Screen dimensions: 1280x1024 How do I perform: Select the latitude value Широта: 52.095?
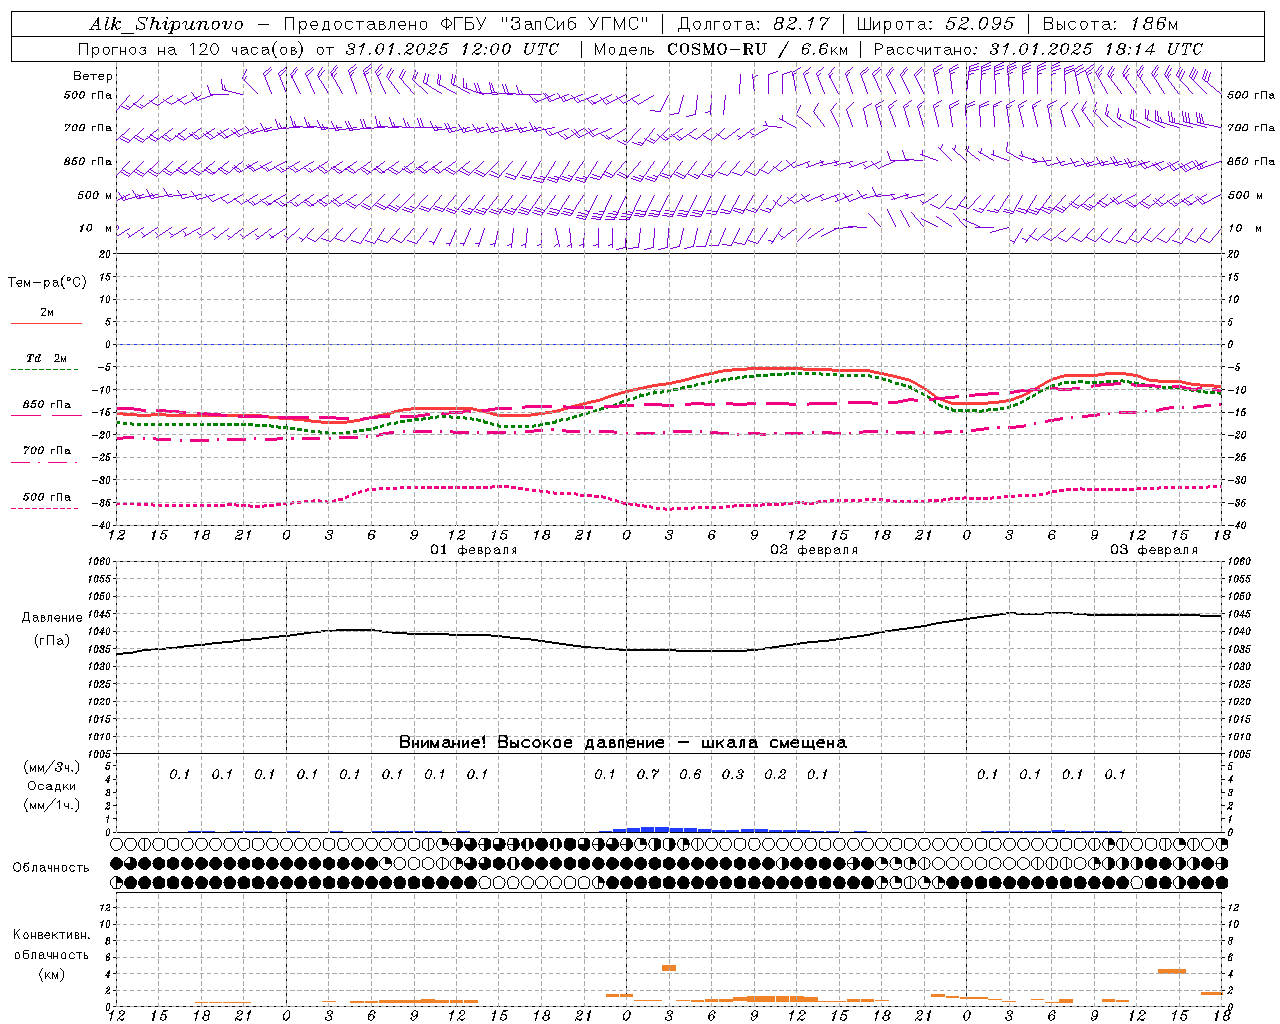pos(935,24)
